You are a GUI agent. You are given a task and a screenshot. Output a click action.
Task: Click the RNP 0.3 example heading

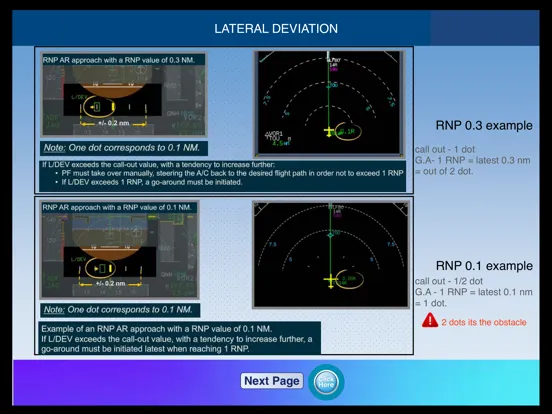484,126
